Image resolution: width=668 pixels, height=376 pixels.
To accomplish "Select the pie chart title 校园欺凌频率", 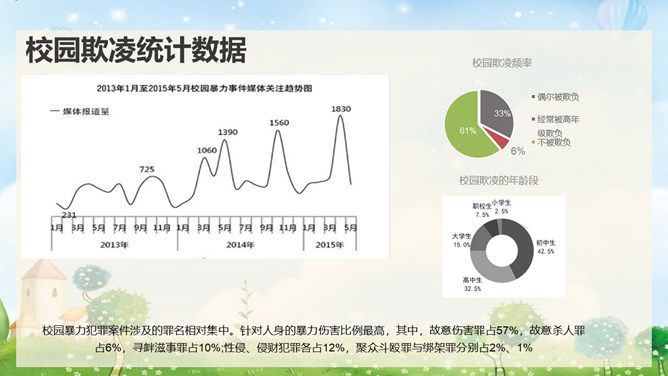I will (x=502, y=63).
